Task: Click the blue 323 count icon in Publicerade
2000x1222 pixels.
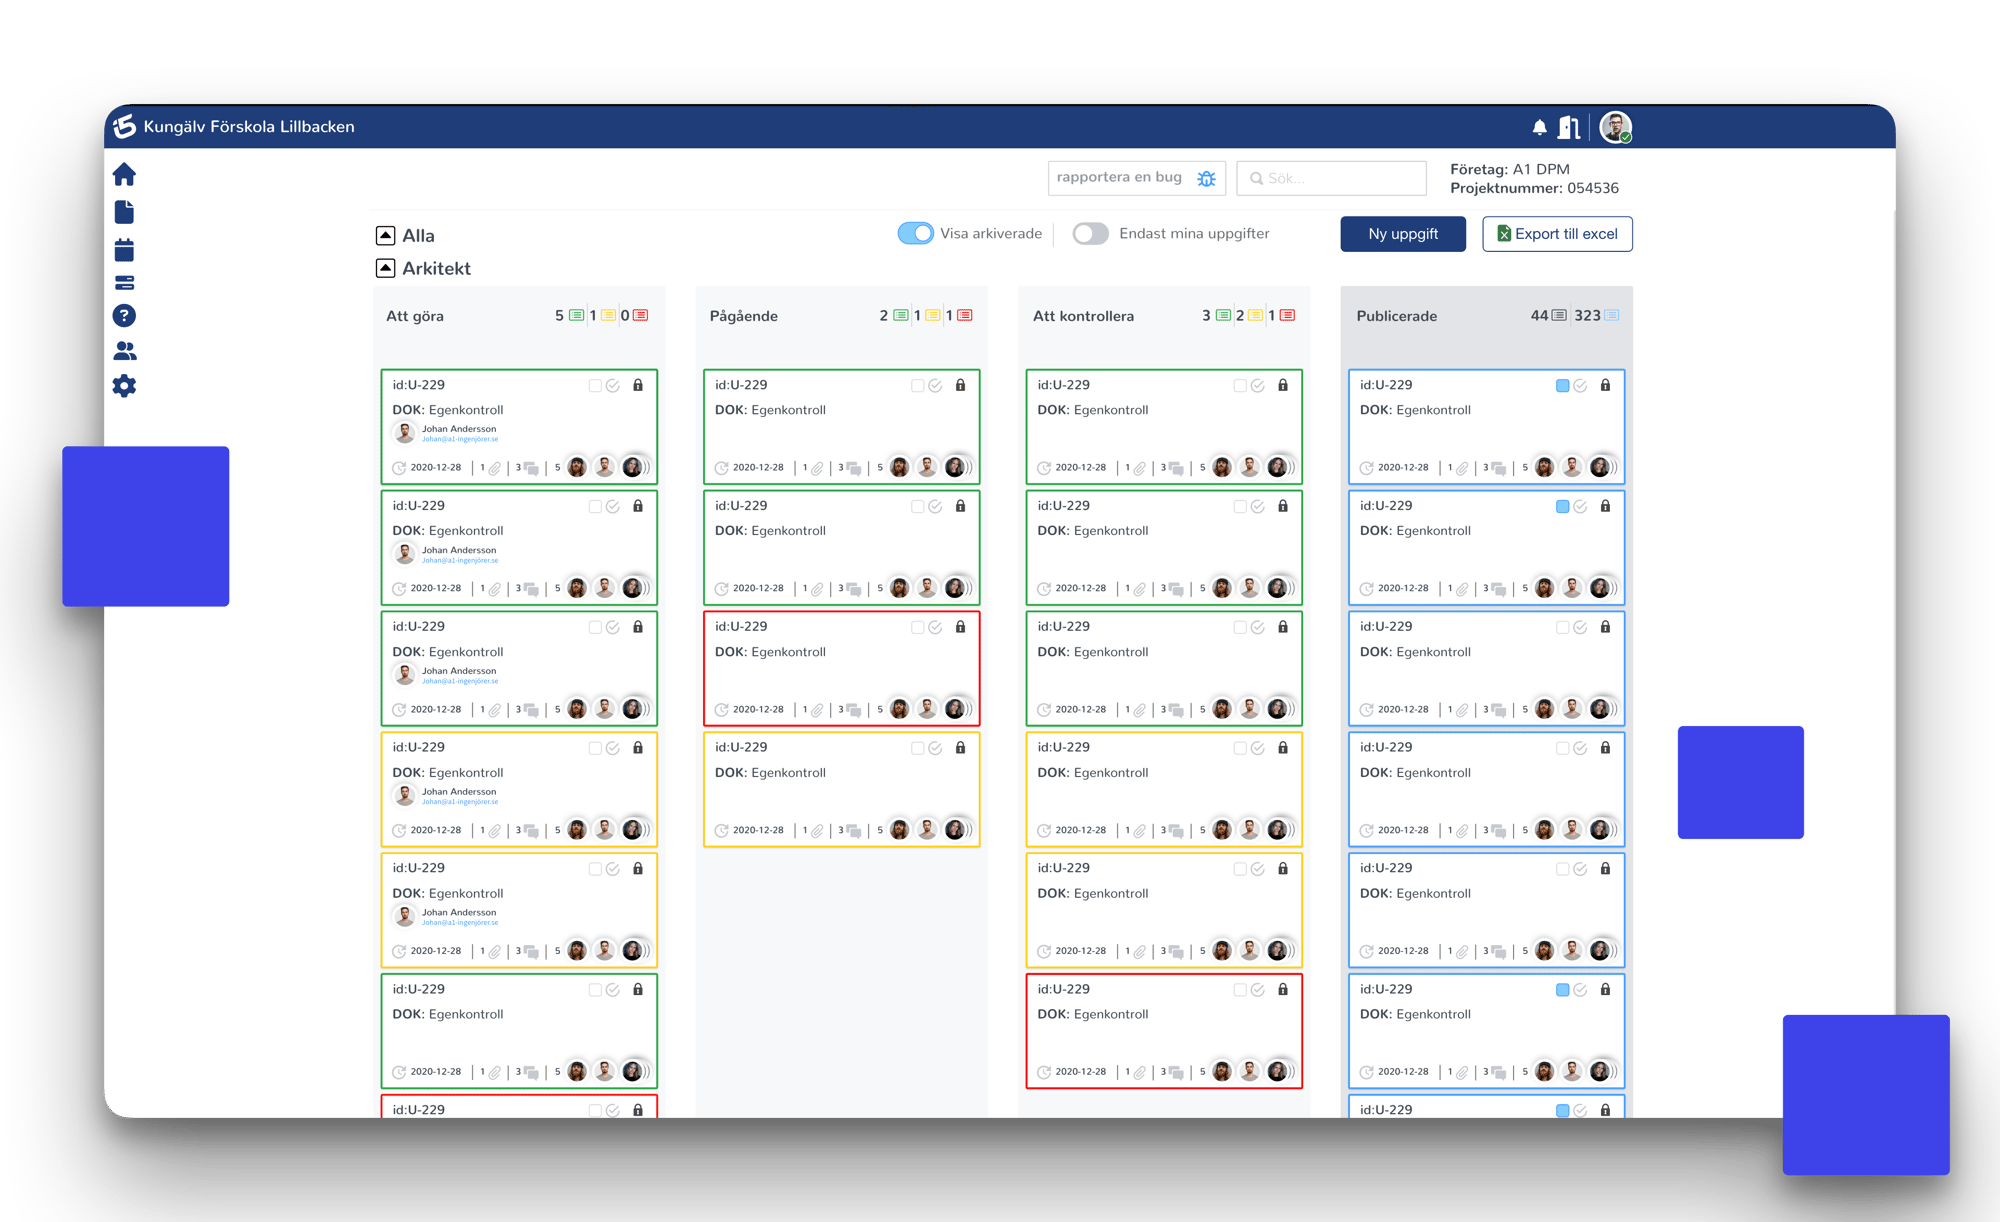Action: click(x=1612, y=315)
